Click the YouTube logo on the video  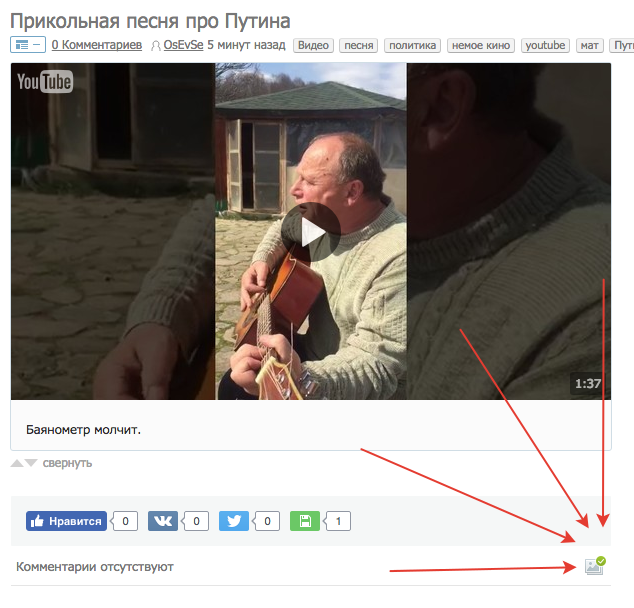point(45,82)
